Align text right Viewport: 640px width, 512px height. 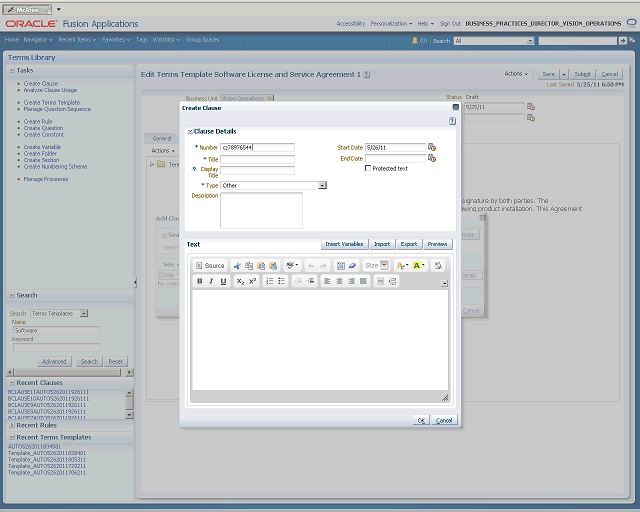tap(351, 281)
